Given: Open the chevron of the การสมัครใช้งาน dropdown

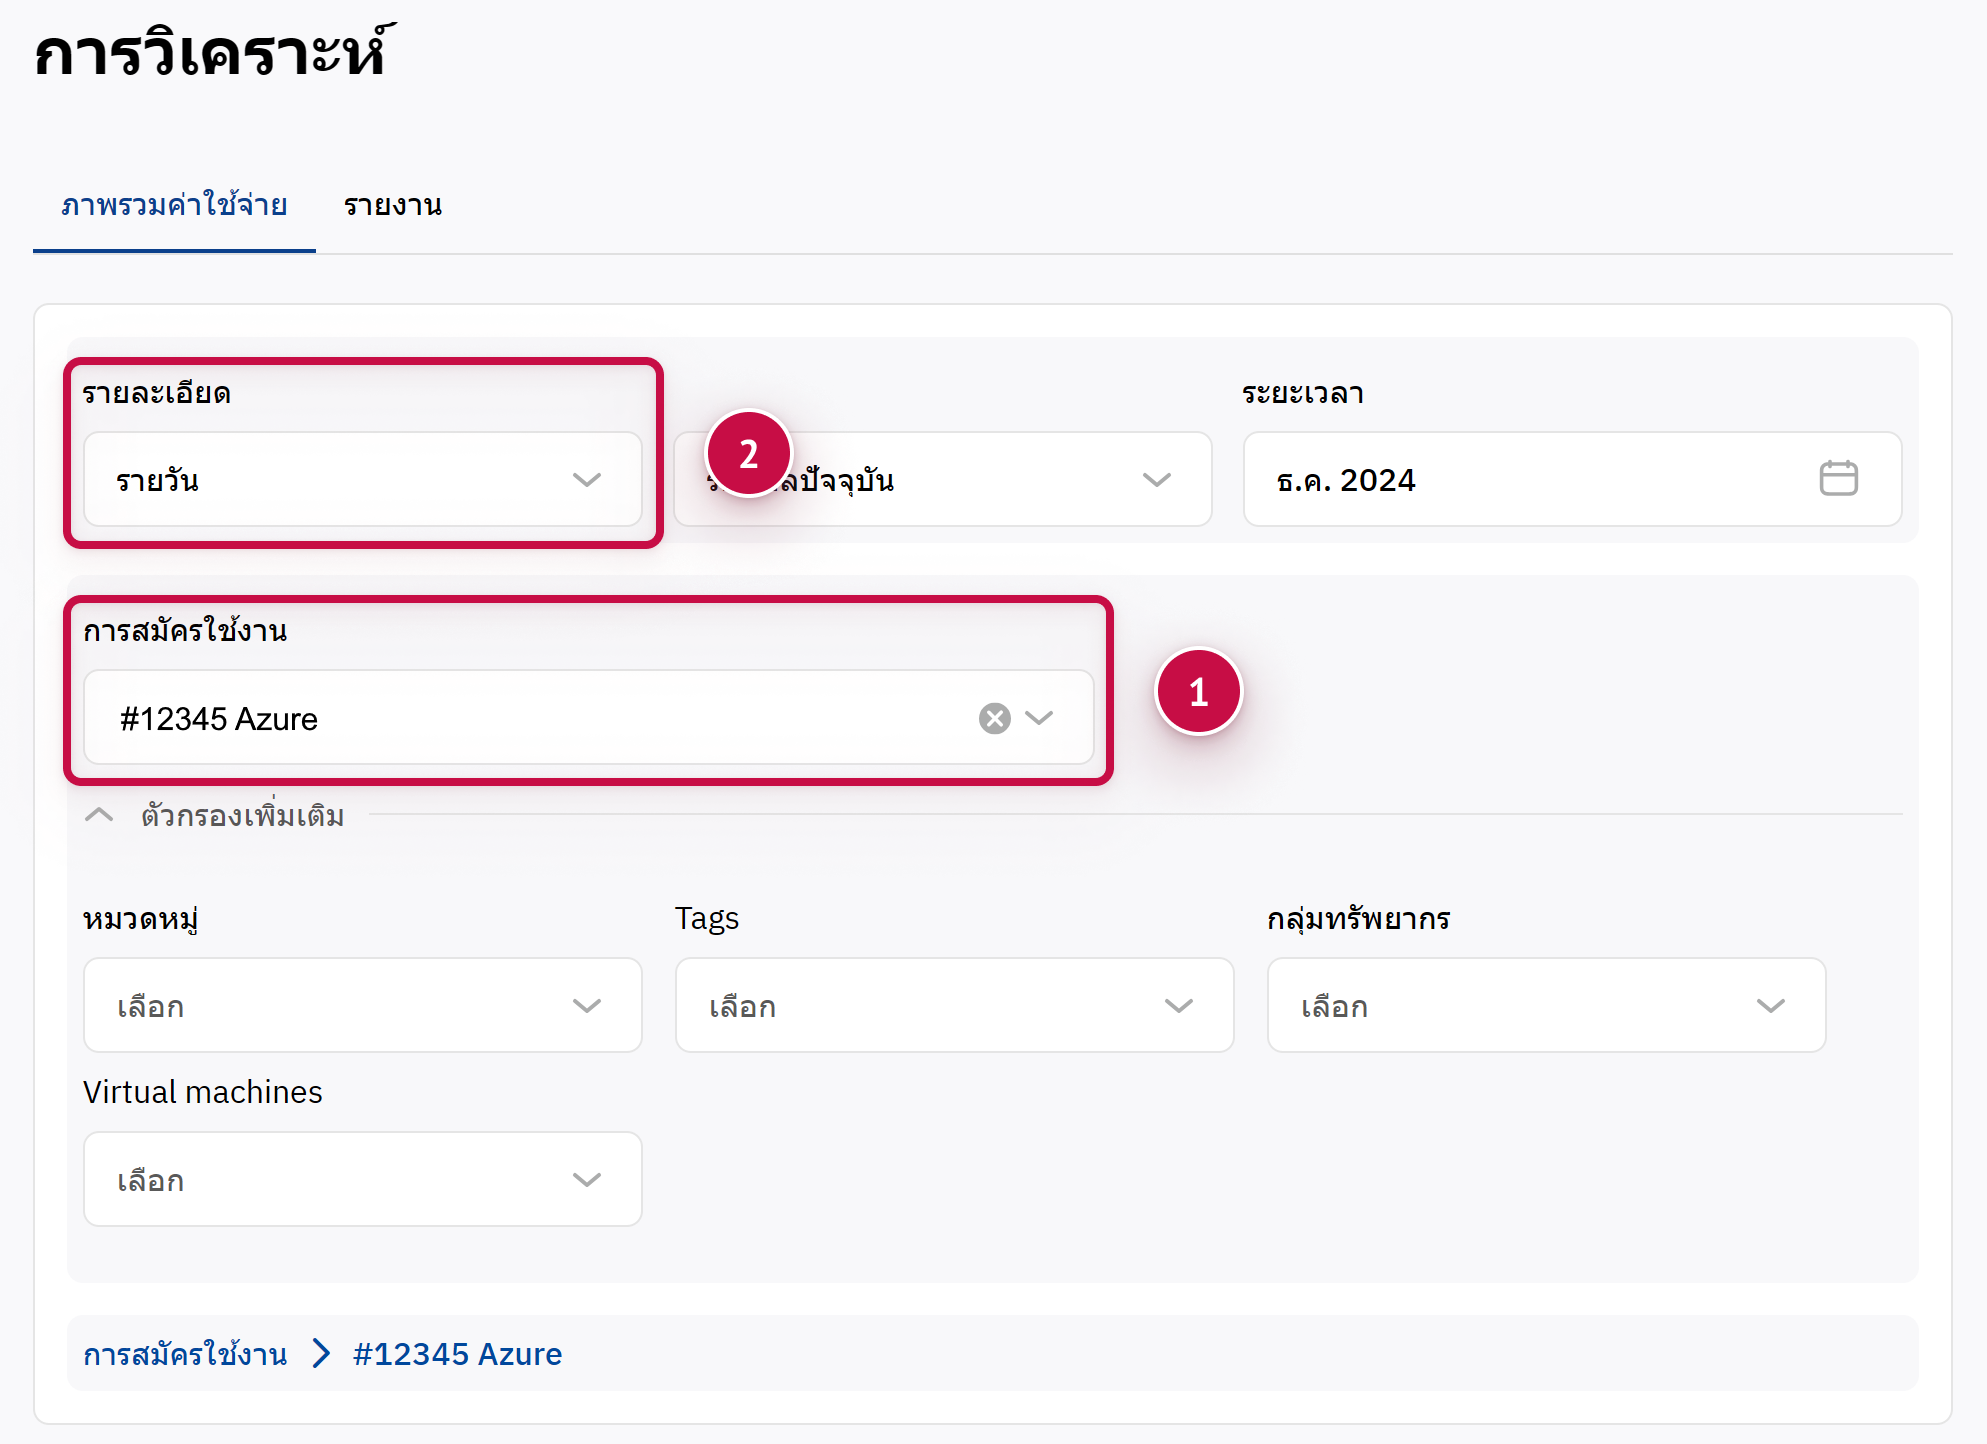Looking at the screenshot, I should 1040,718.
